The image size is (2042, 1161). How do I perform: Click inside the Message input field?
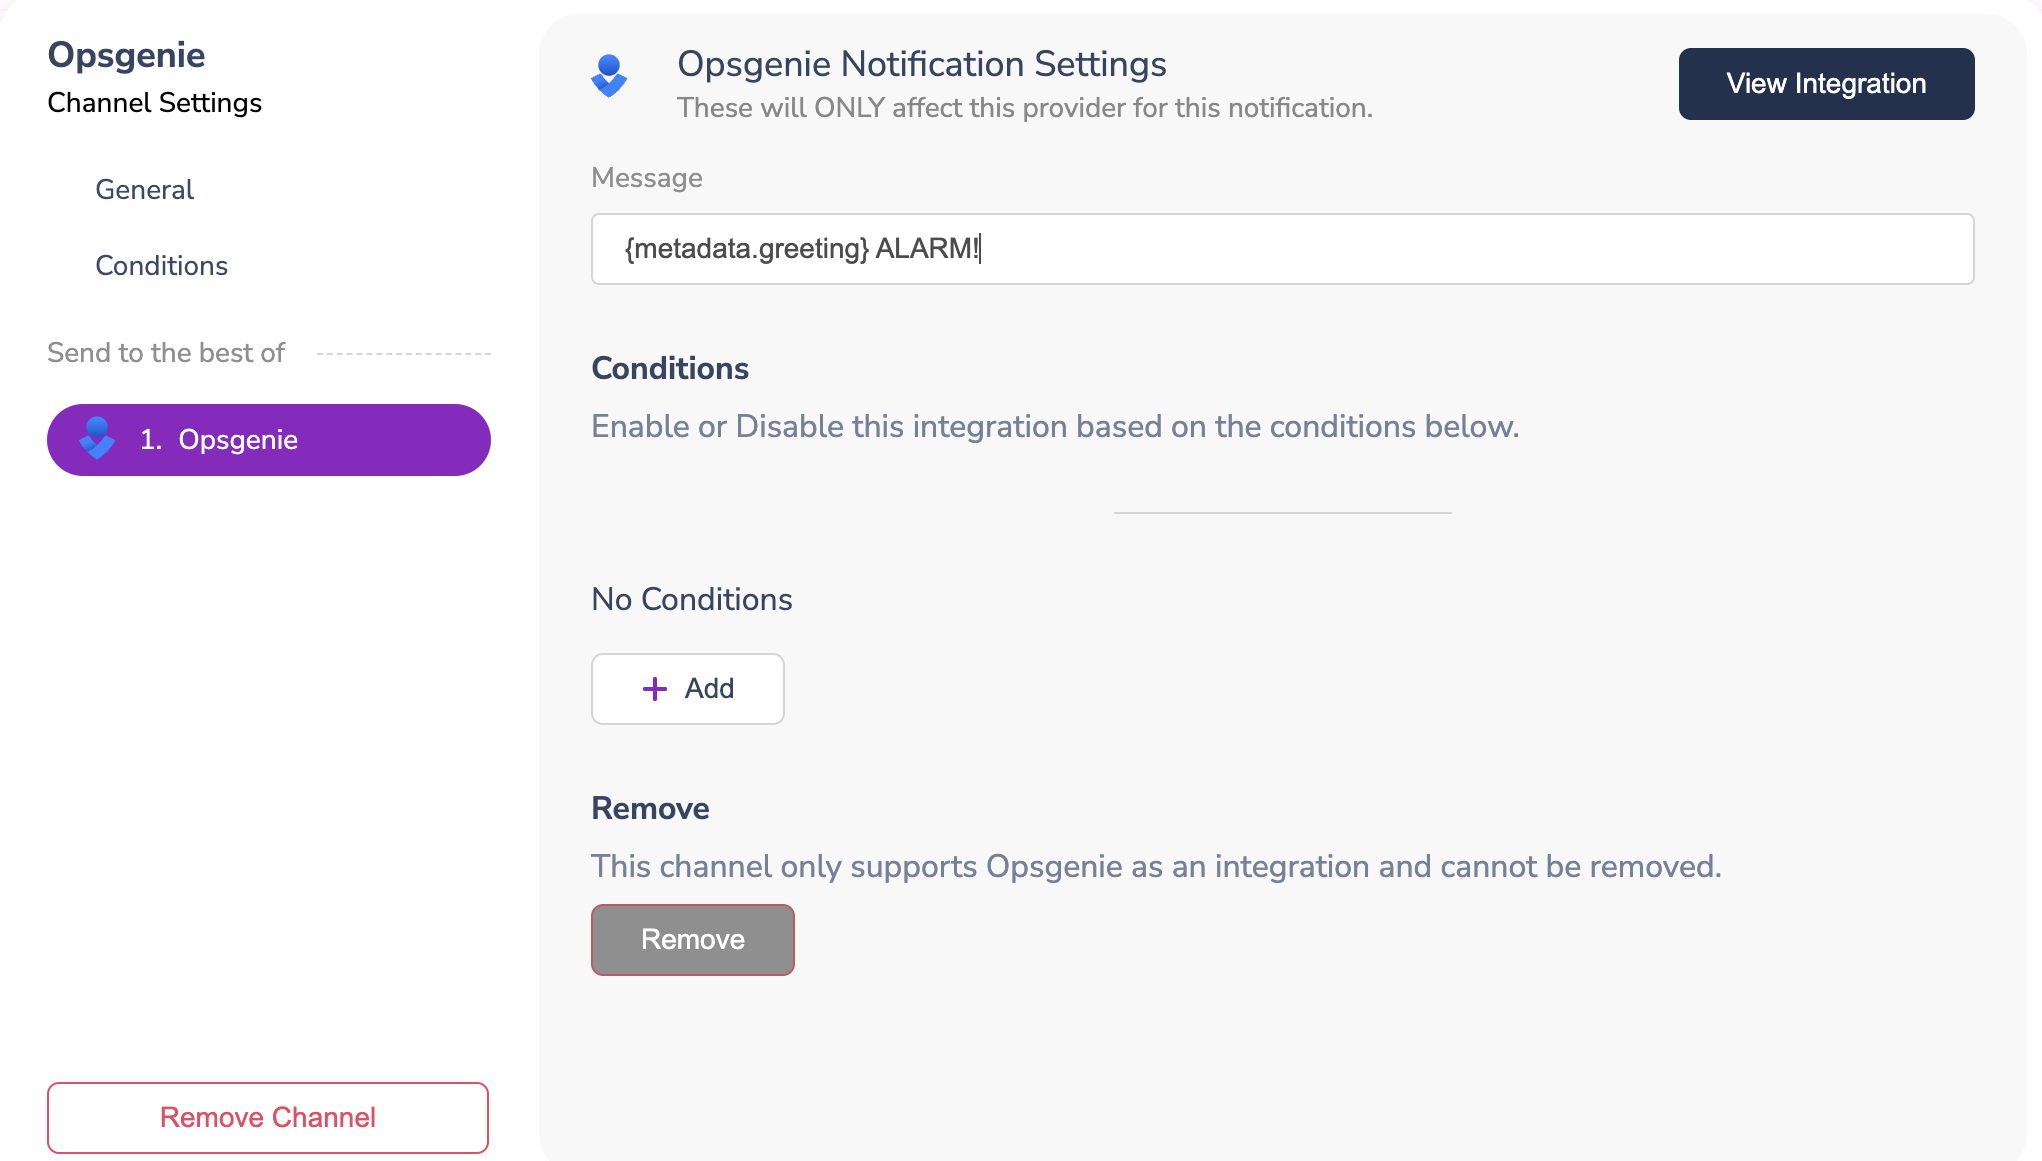(x=1280, y=249)
